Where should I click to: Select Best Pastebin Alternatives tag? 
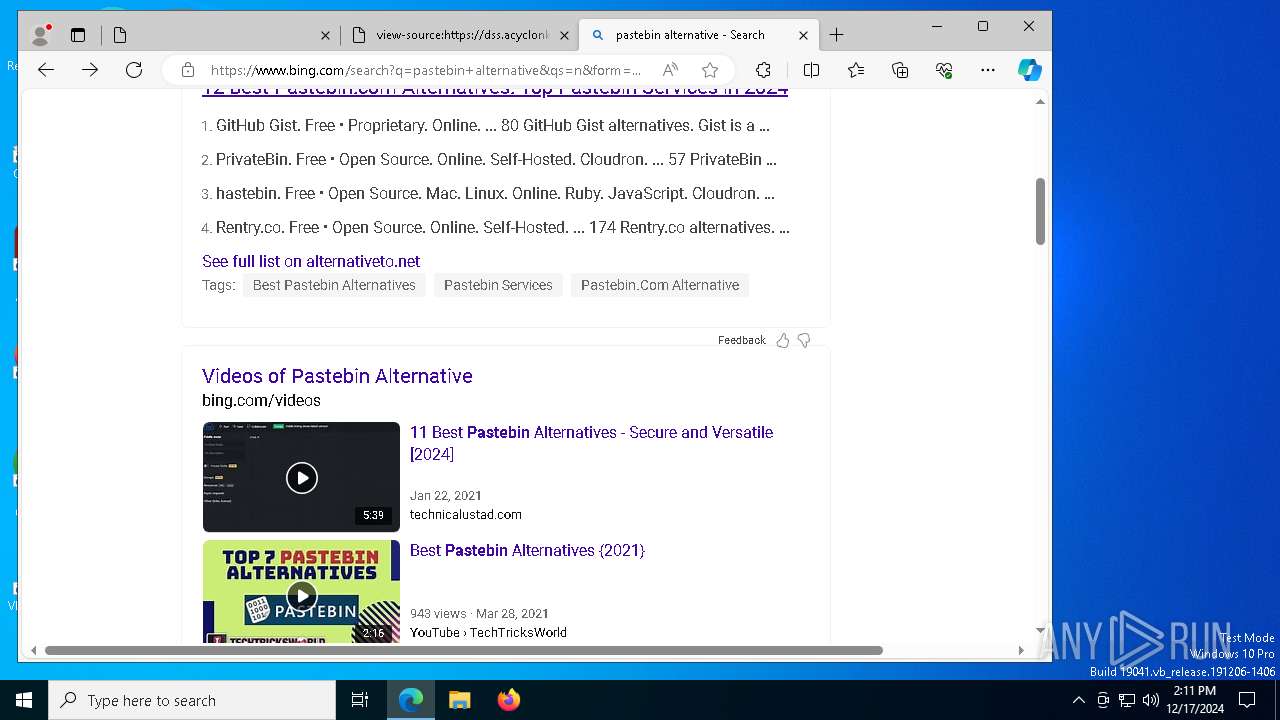[334, 285]
